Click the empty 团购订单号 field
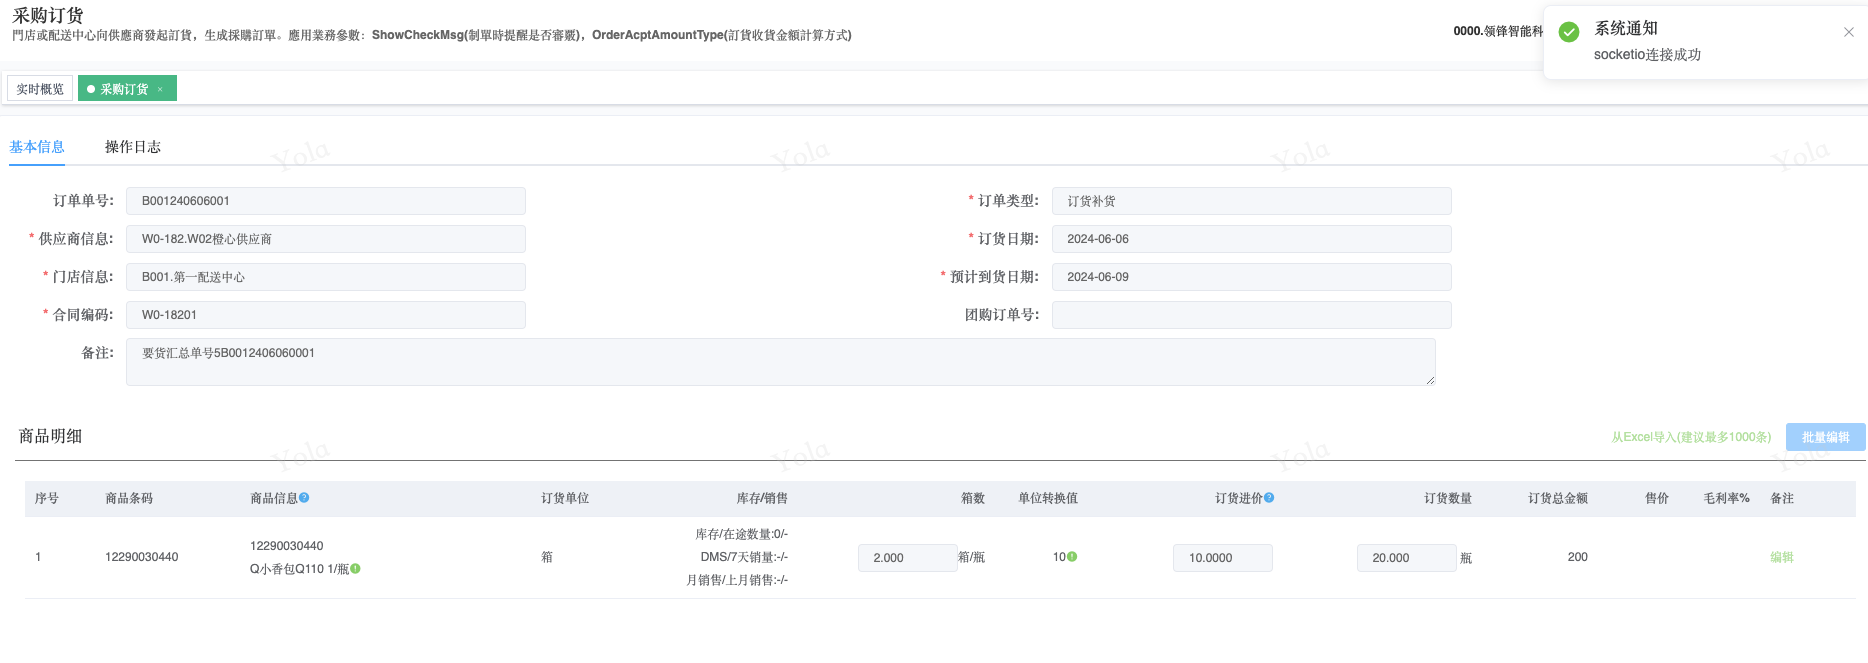Screen dimensions: 1868x663 coord(1251,315)
